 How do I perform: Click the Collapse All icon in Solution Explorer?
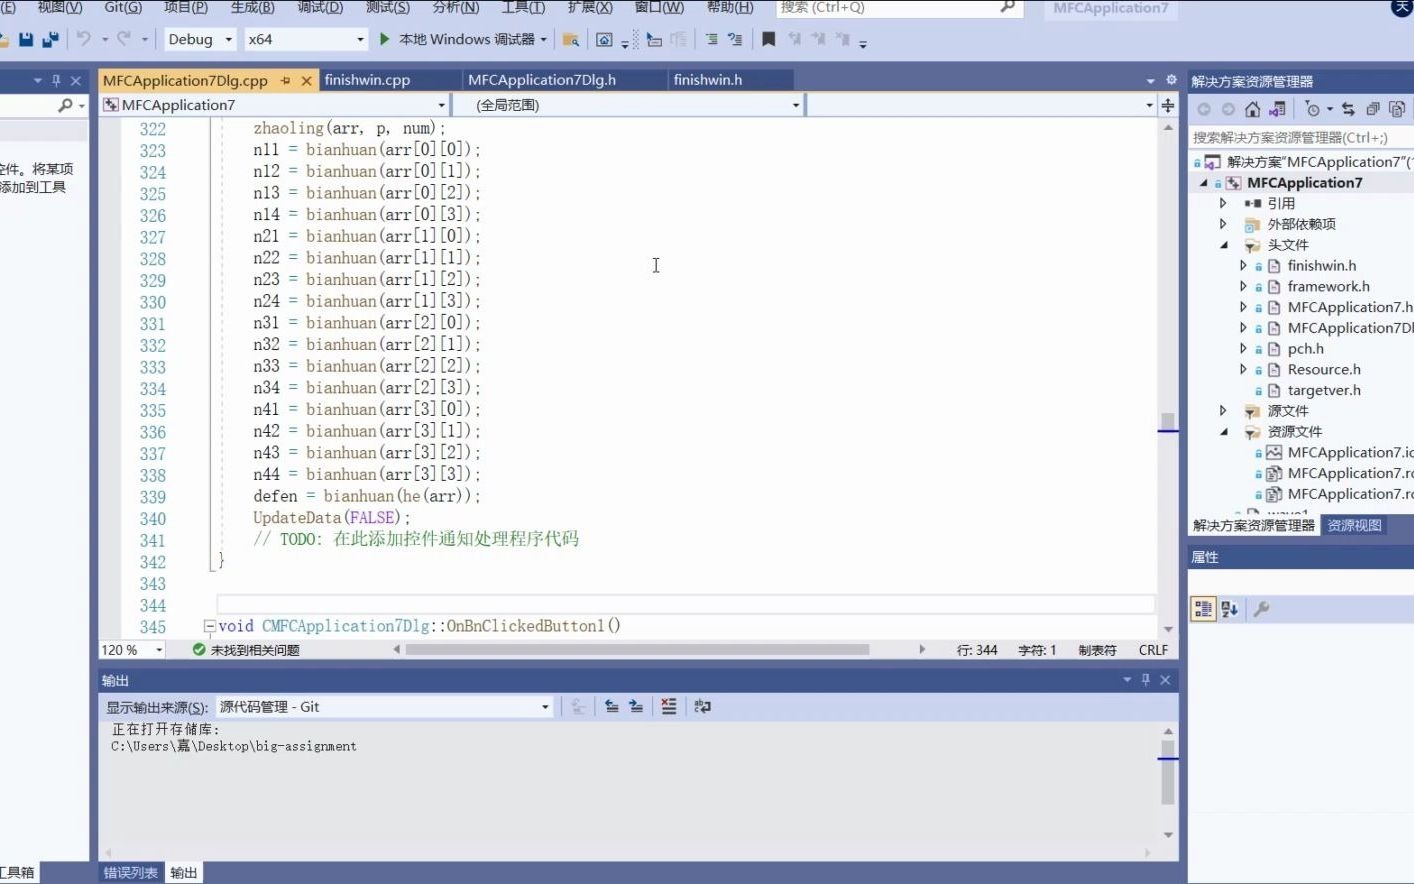(x=1373, y=109)
